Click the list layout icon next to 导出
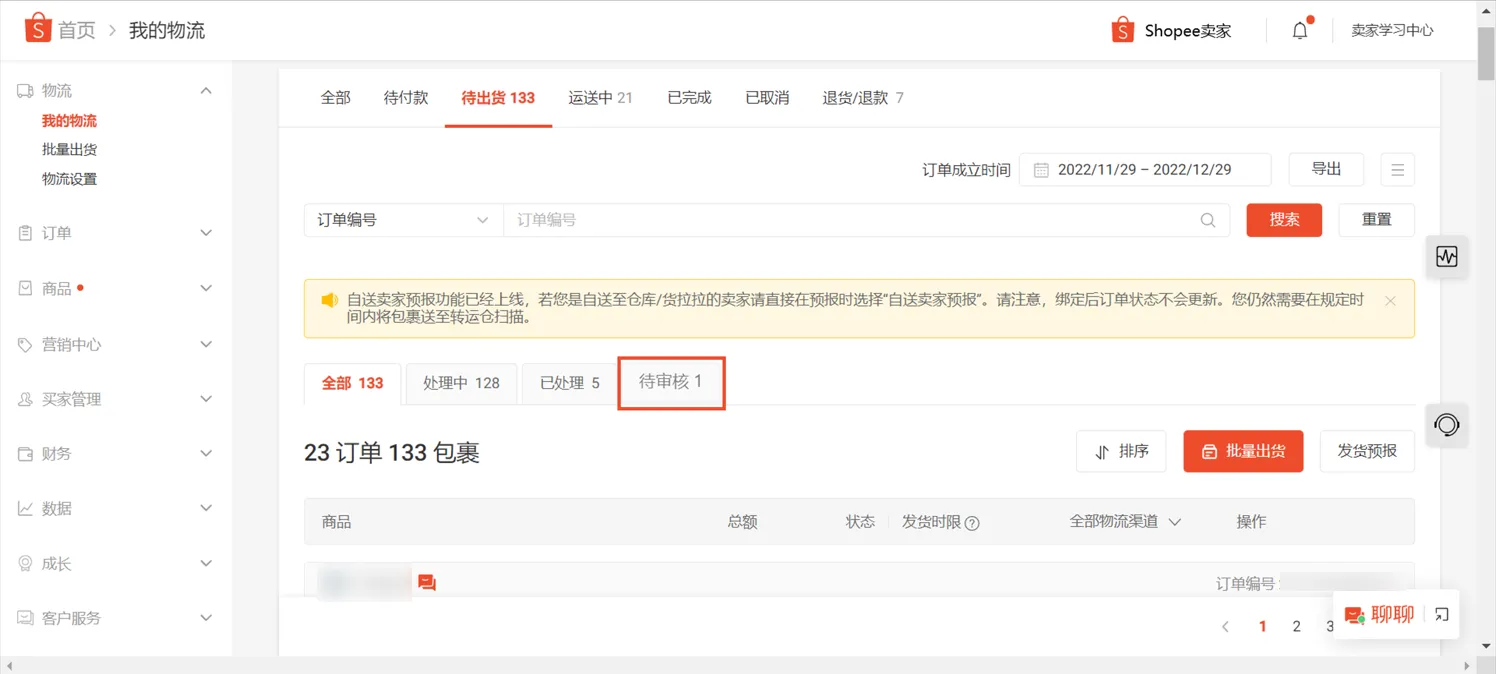This screenshot has width=1496, height=674. coord(1397,169)
